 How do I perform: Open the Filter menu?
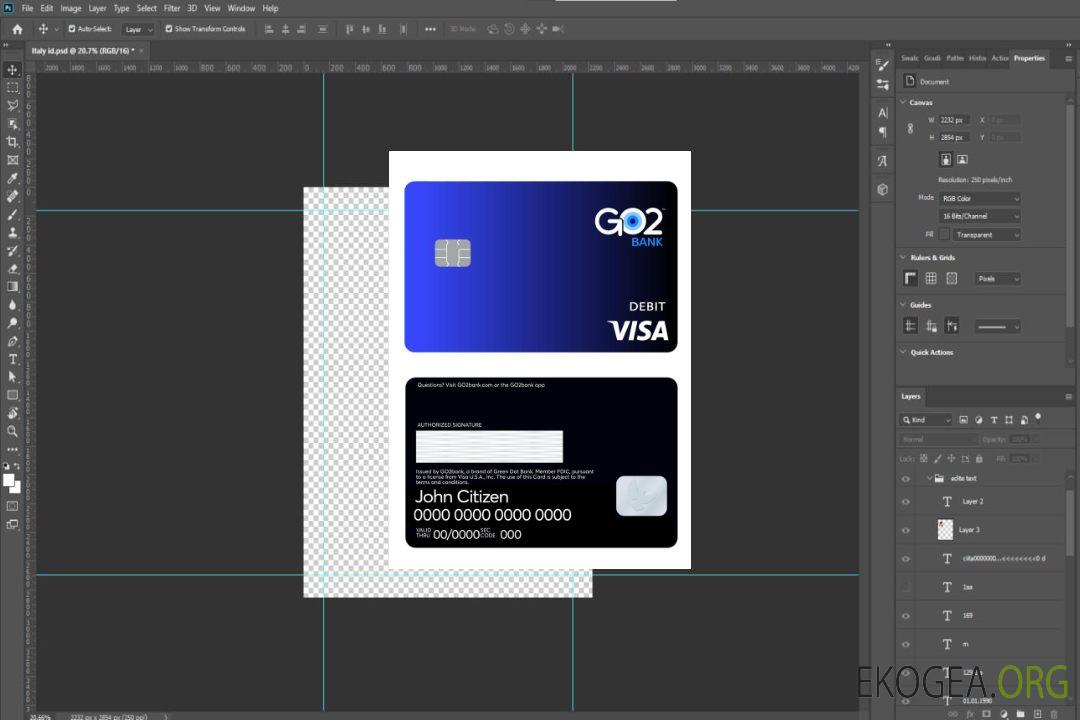[172, 8]
